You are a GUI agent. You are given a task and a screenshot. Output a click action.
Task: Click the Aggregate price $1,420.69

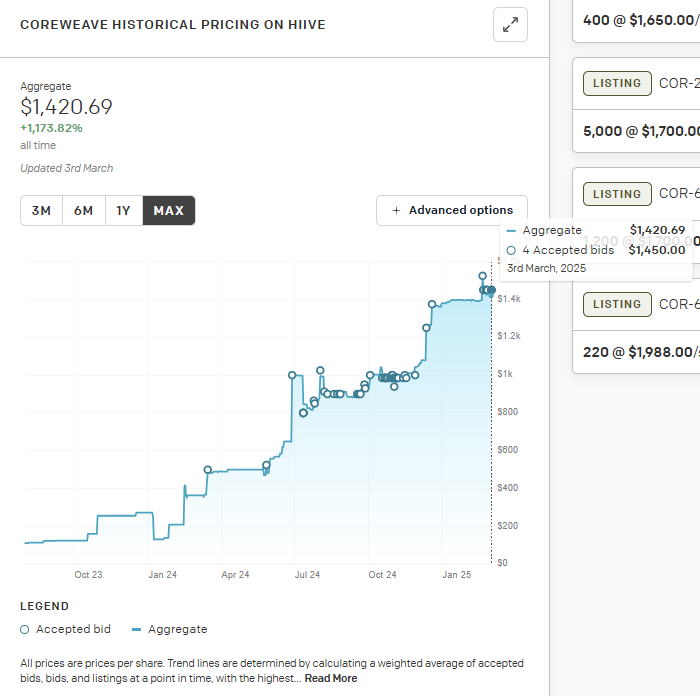66,107
